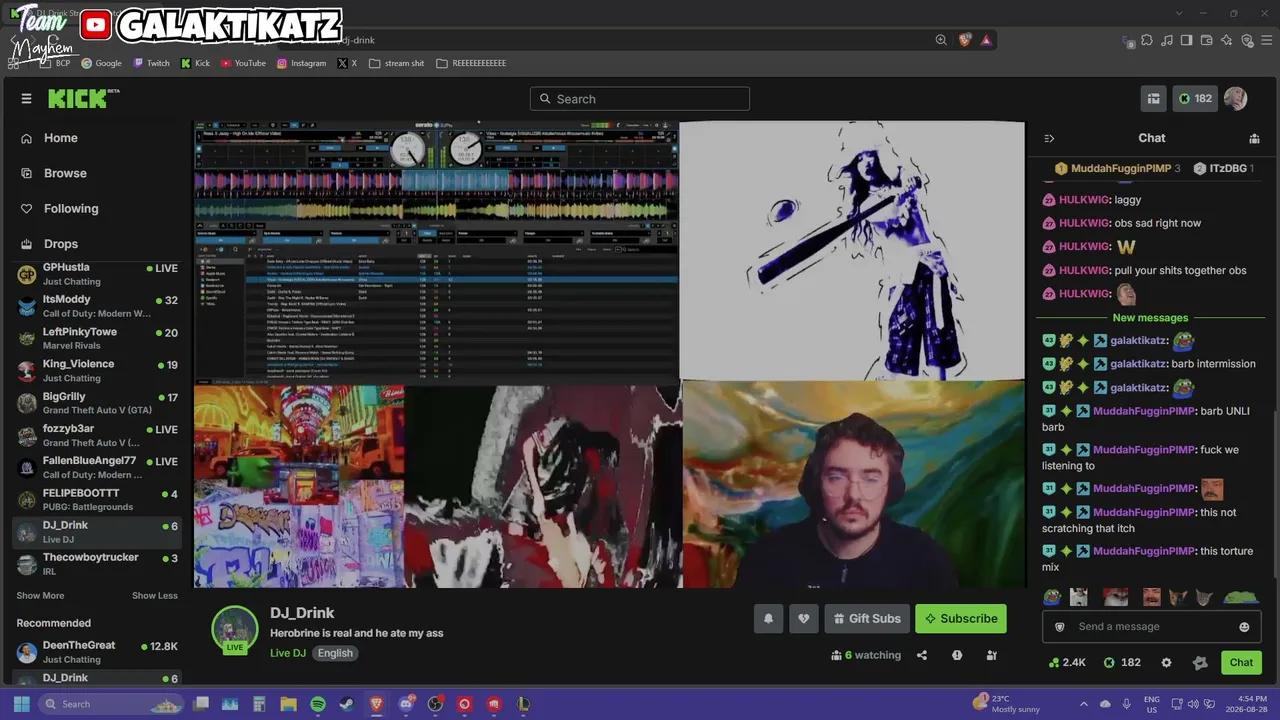Open the taskbar volume control

pyautogui.click(x=1191, y=704)
